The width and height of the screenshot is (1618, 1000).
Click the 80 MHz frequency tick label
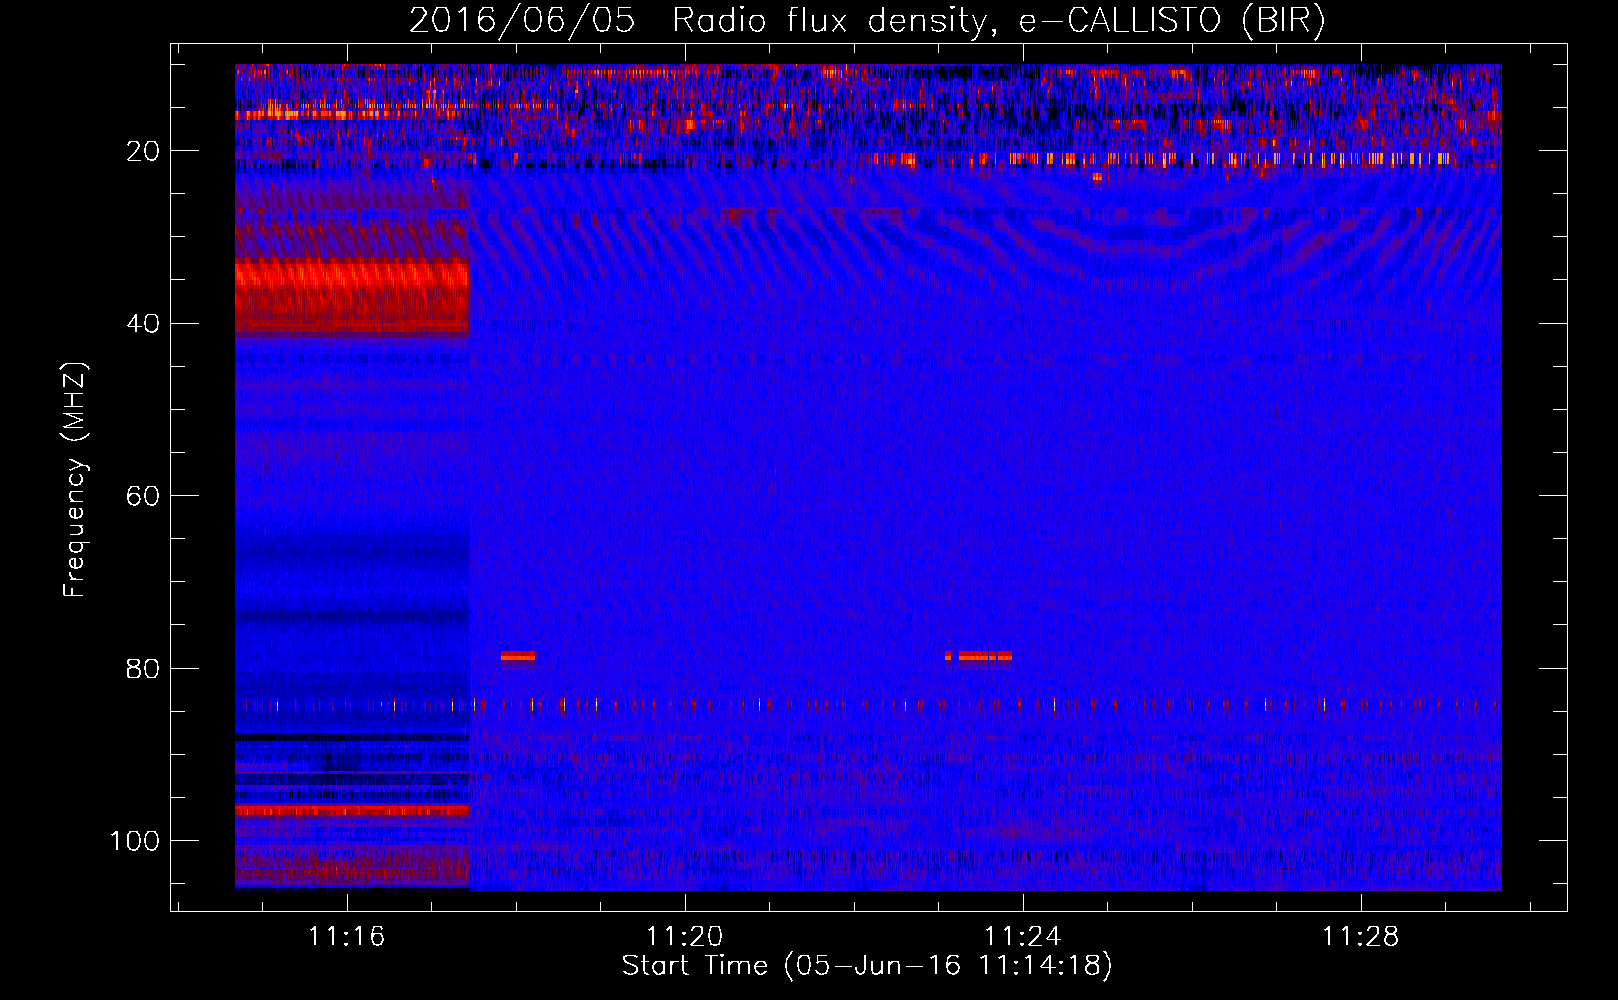[x=143, y=668]
